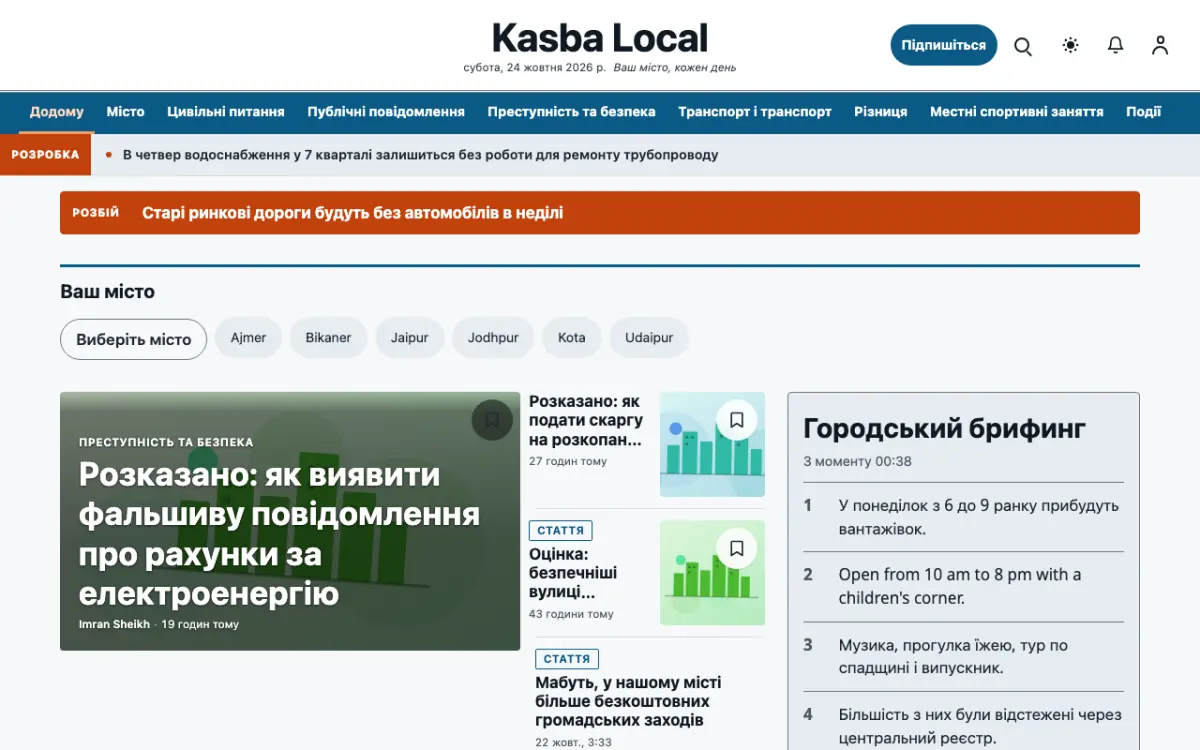Open the Місто nav section
The height and width of the screenshot is (750, 1200).
click(x=126, y=112)
